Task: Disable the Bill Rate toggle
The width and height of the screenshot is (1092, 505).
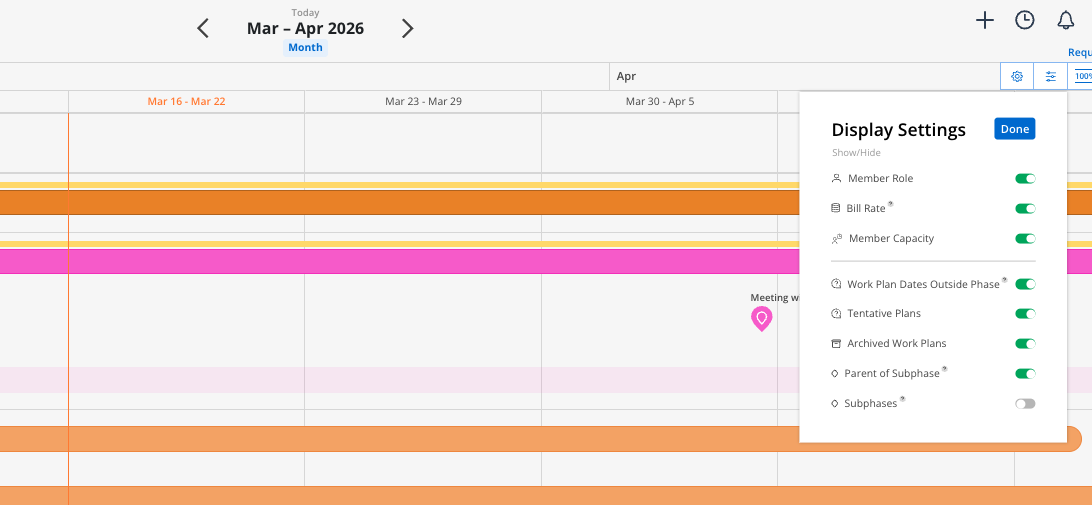Action: (x=1025, y=209)
